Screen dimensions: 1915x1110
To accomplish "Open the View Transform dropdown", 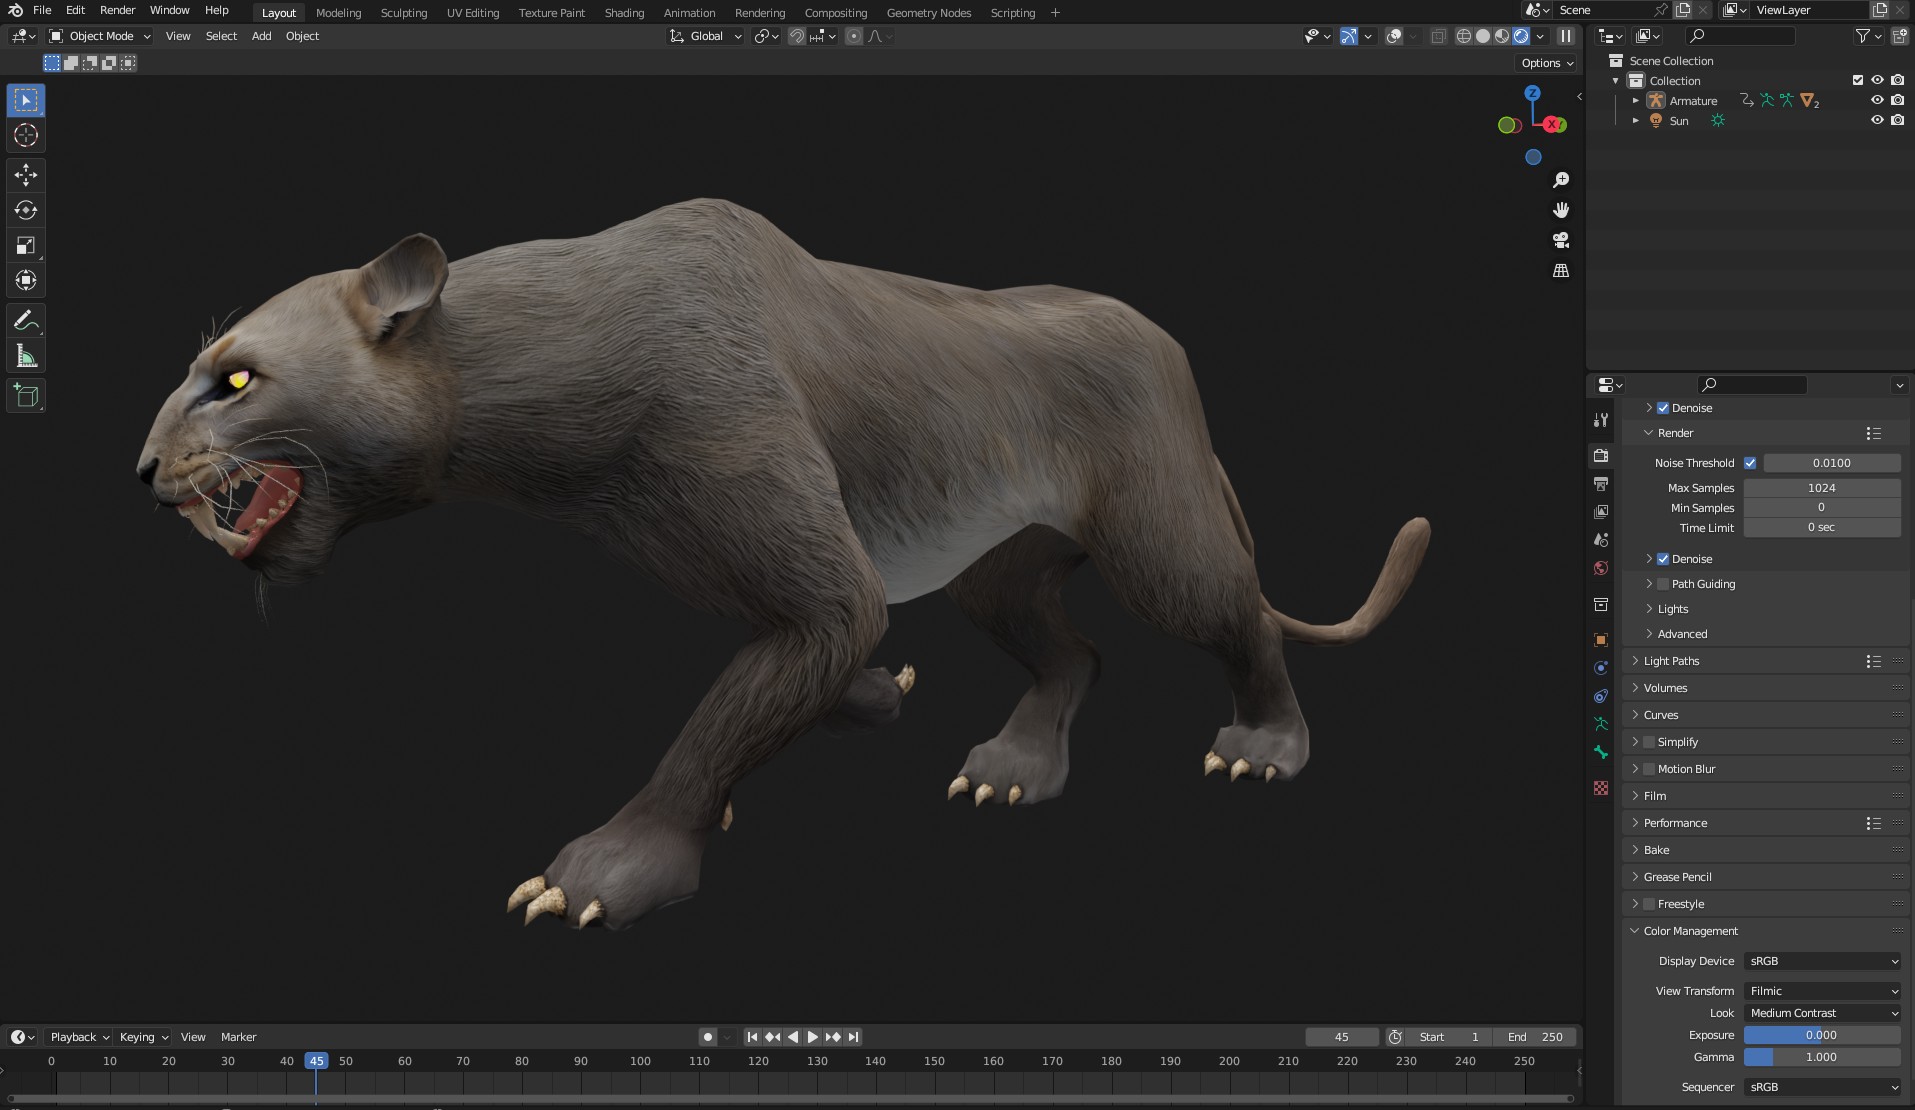I will tap(1822, 991).
